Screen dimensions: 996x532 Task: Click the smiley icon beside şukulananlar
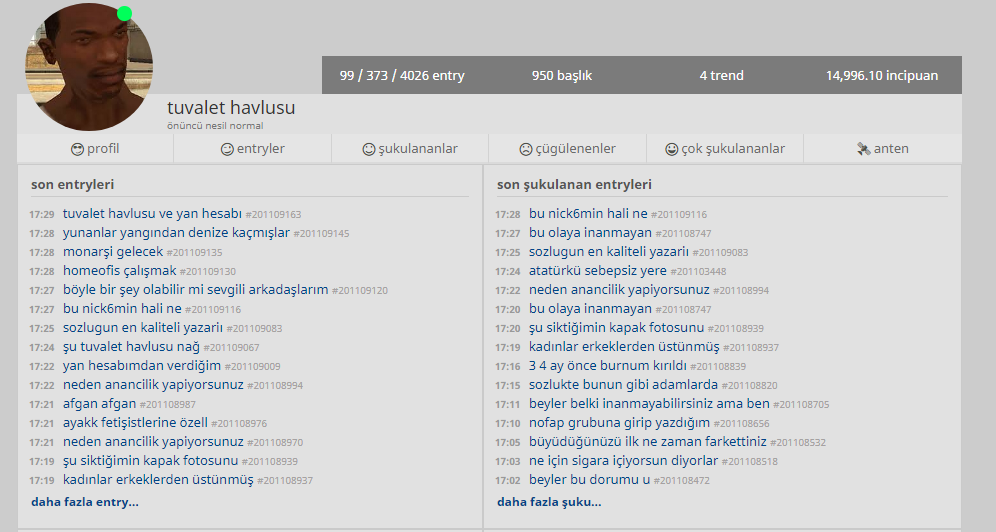coord(369,149)
